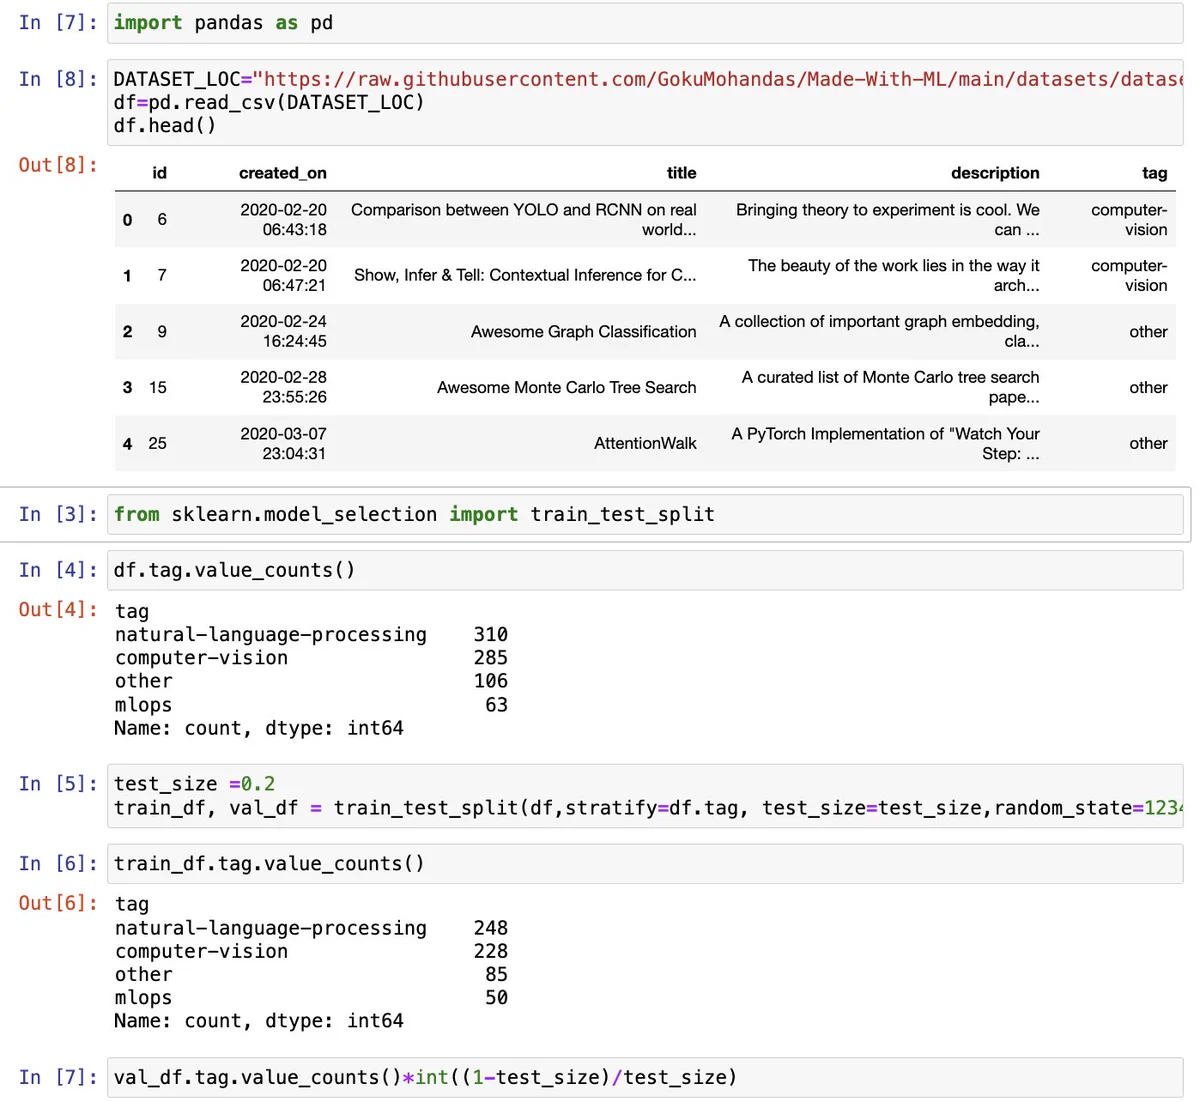The height and width of the screenshot is (1102, 1200).
Task: Click the DATASET_LOC URL line in cell 8
Action: [648, 79]
